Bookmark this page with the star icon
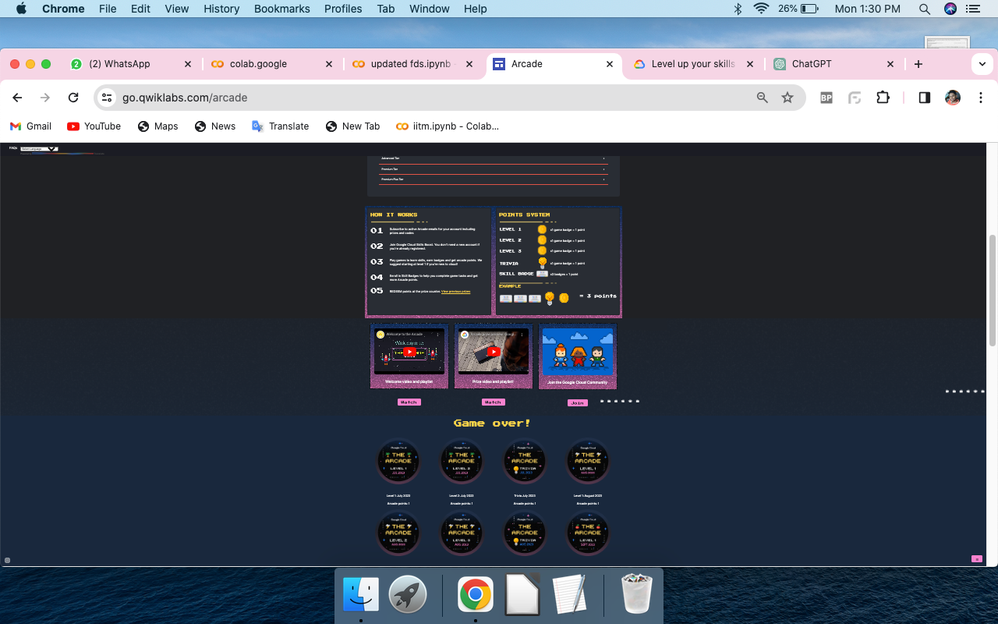This screenshot has width=998, height=624. (x=787, y=97)
